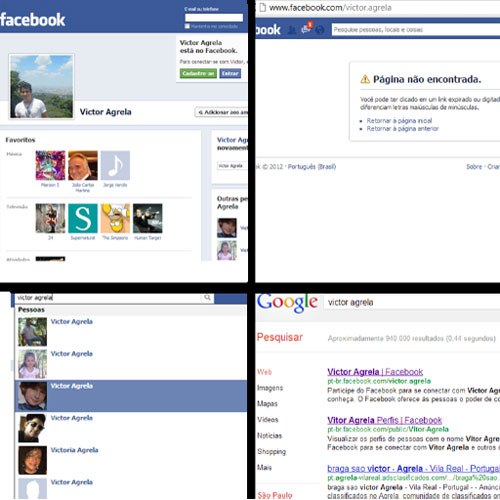
Task: Click the victor agrela Facebook search box
Action: (108, 298)
